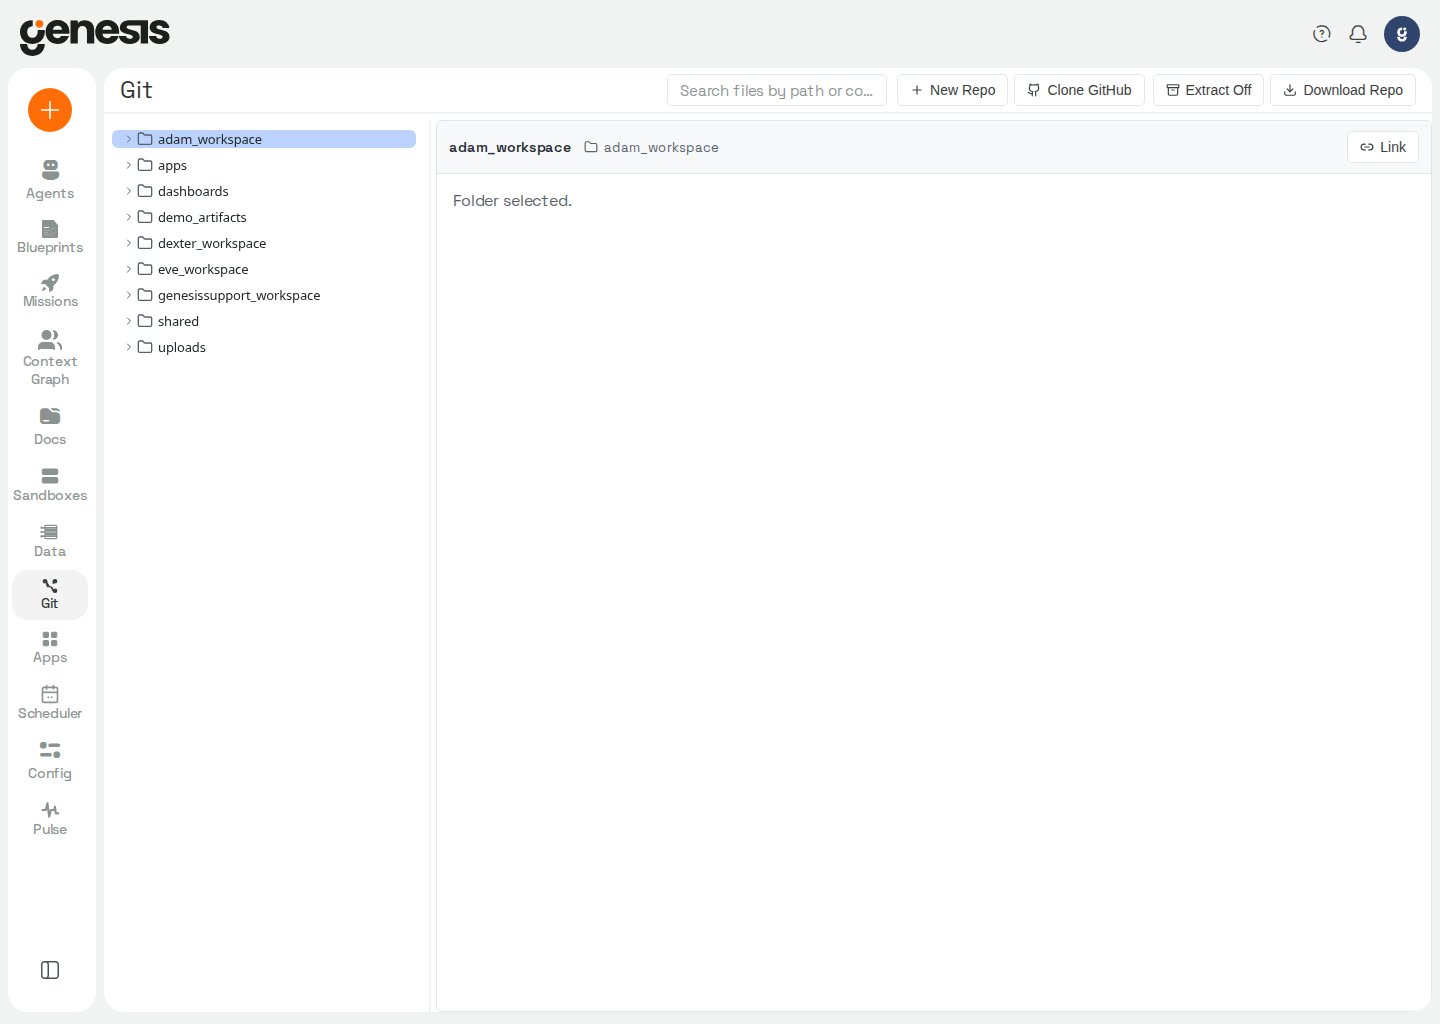Viewport: 1440px width, 1024px height.
Task: Click the Download Repo button
Action: (1343, 90)
